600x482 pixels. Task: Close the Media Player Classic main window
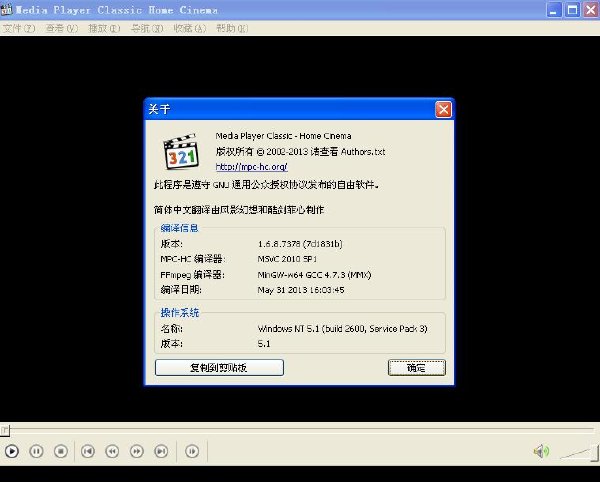(x=591, y=10)
